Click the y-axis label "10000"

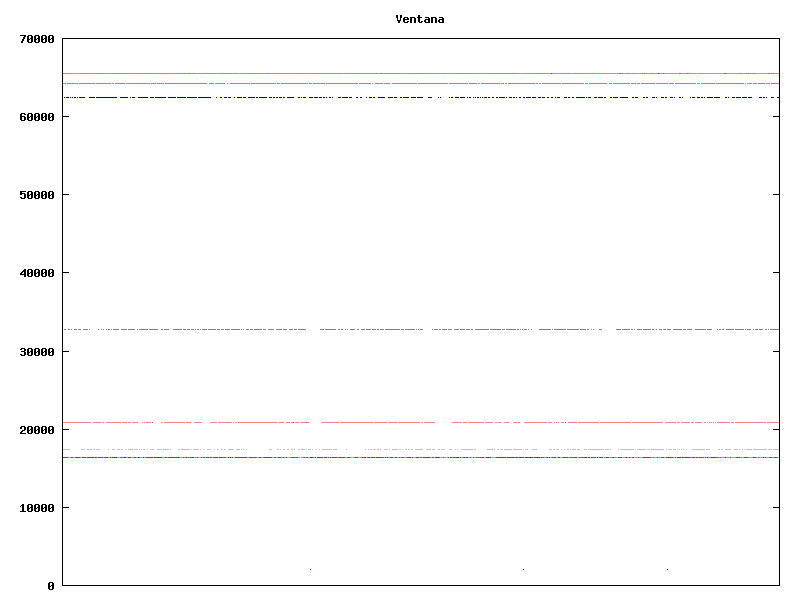pyautogui.click(x=37, y=508)
